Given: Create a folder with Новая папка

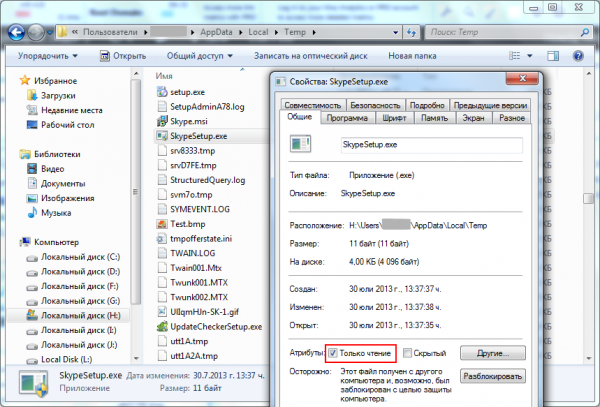Looking at the screenshot, I should [412, 56].
